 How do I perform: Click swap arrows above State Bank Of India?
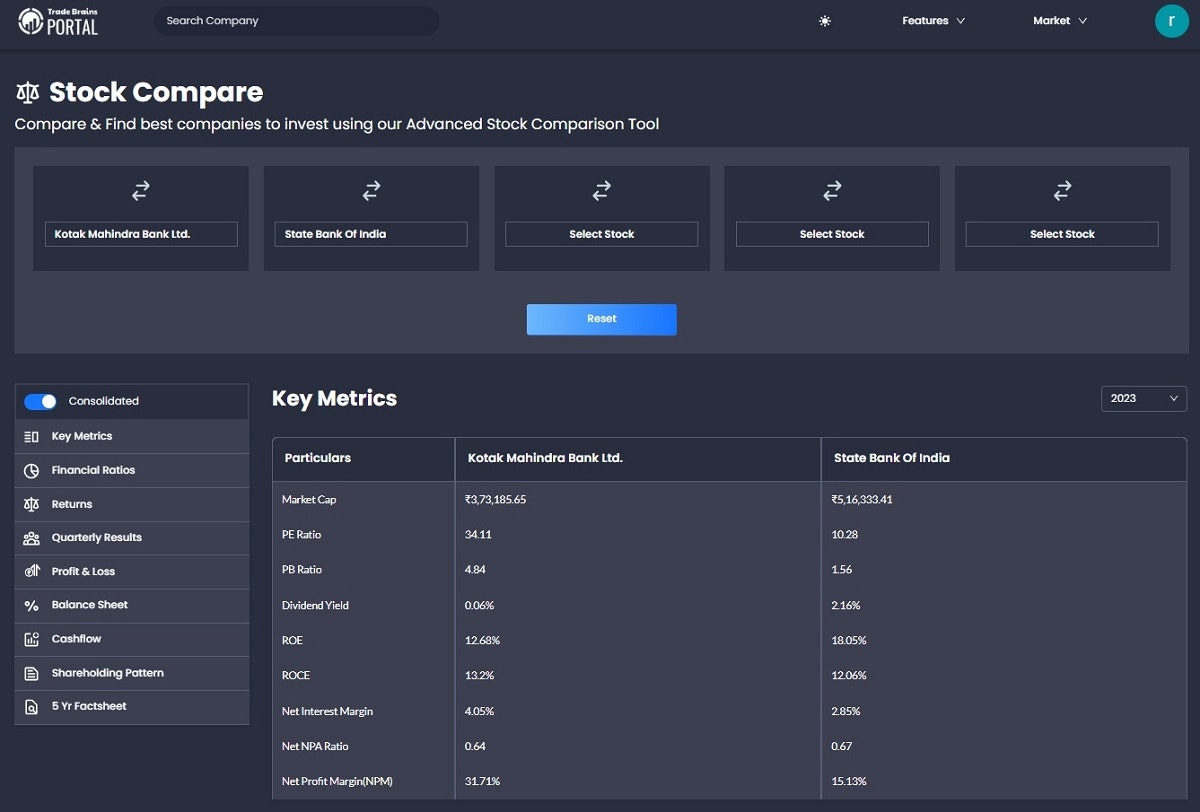pyautogui.click(x=371, y=190)
